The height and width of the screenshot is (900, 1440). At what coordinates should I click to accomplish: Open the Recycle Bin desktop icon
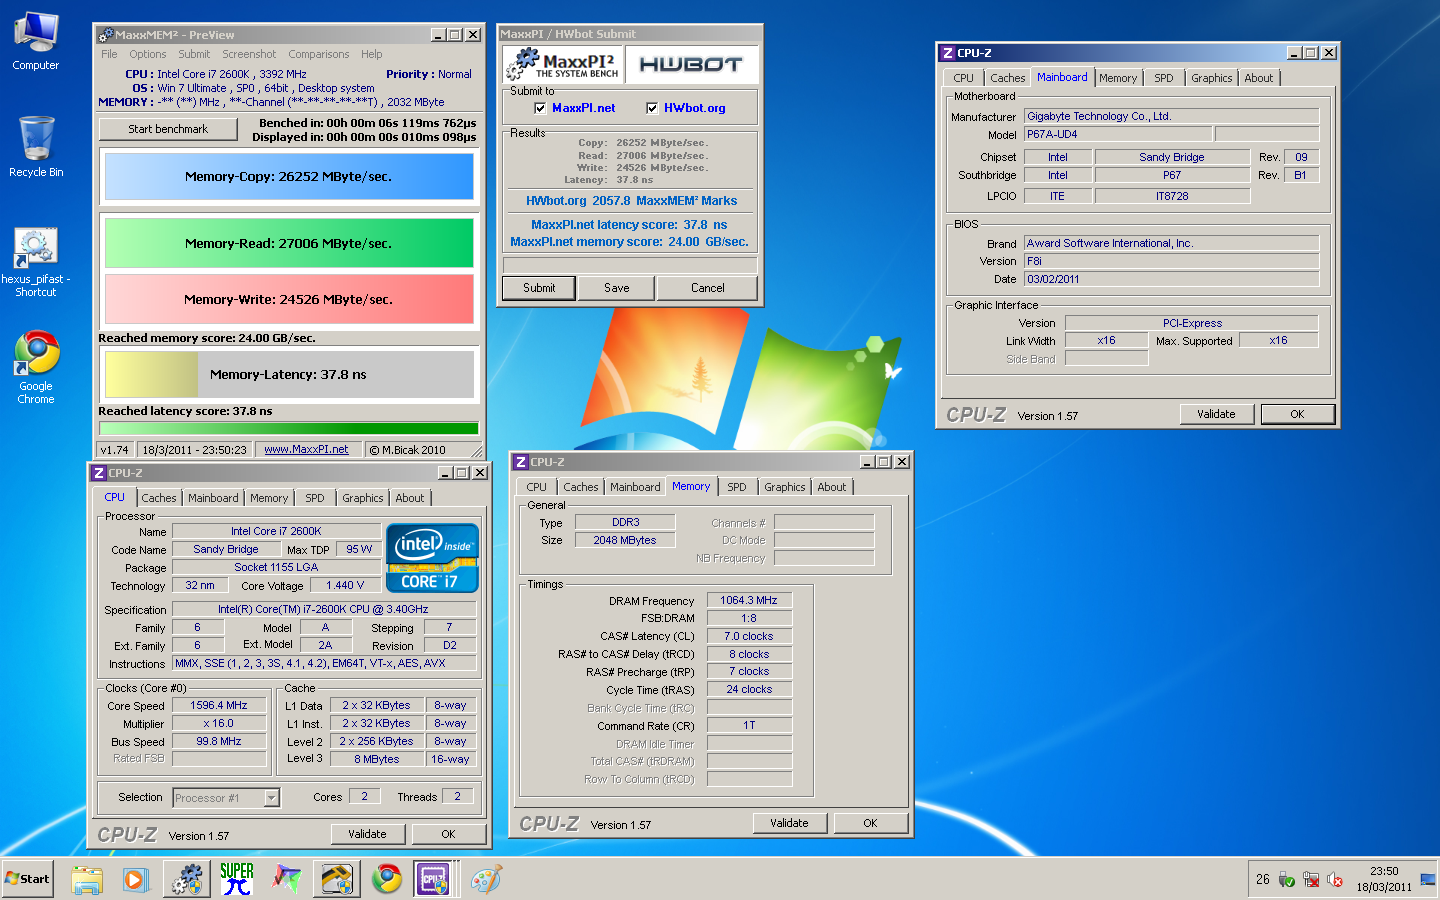[x=36, y=147]
